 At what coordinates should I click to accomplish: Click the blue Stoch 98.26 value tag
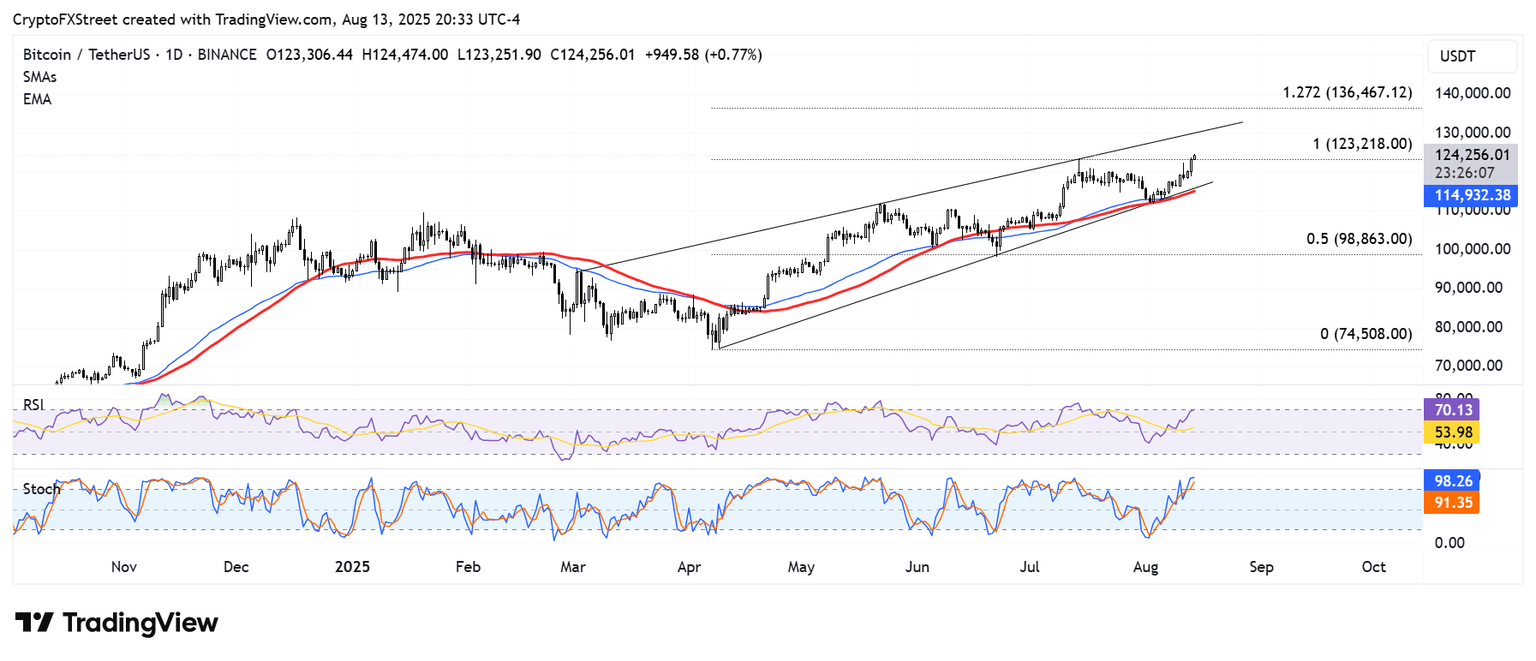coord(1448,481)
